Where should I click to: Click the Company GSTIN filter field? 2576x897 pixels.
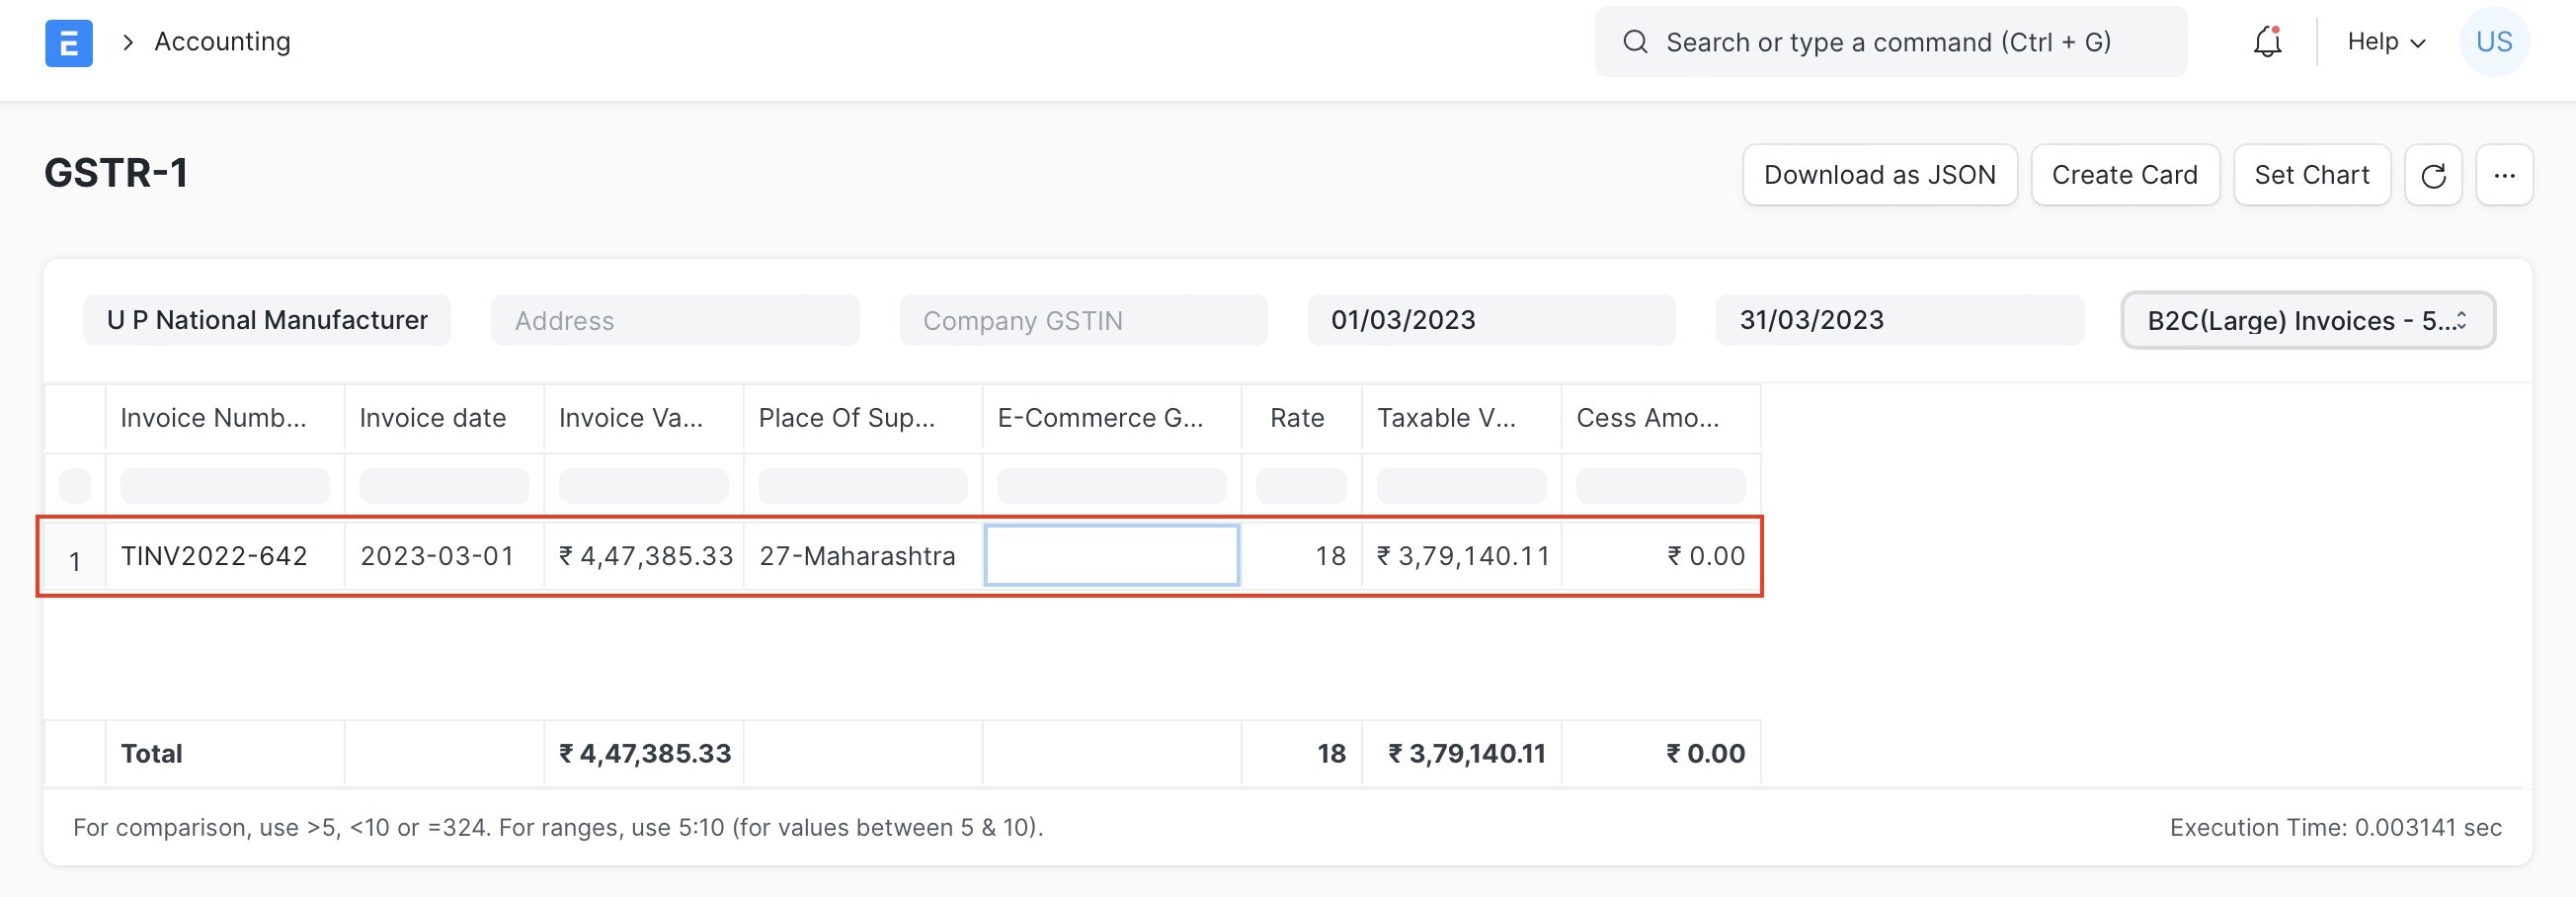coord(1083,321)
